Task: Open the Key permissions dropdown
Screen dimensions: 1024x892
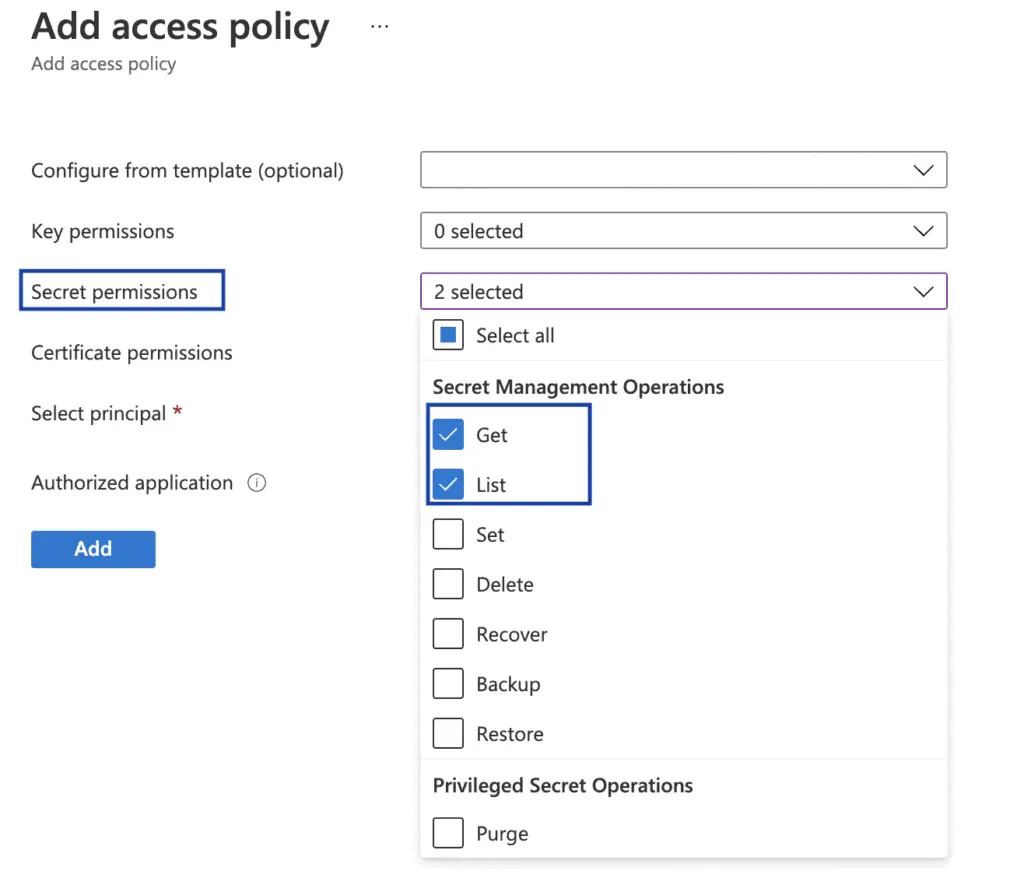Action: tap(684, 231)
